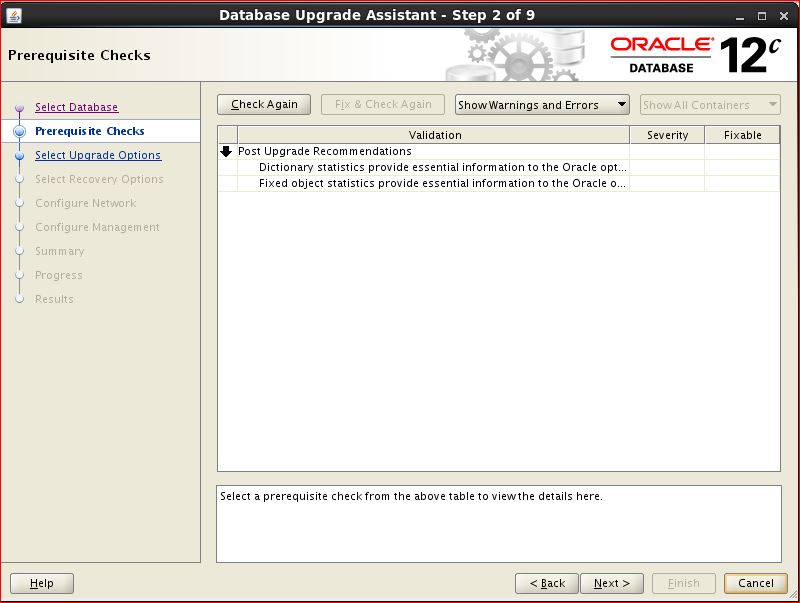This screenshot has height=603, width=800.
Task: Select the Prerequisite Checks step
Action: pyautogui.click(x=89, y=131)
